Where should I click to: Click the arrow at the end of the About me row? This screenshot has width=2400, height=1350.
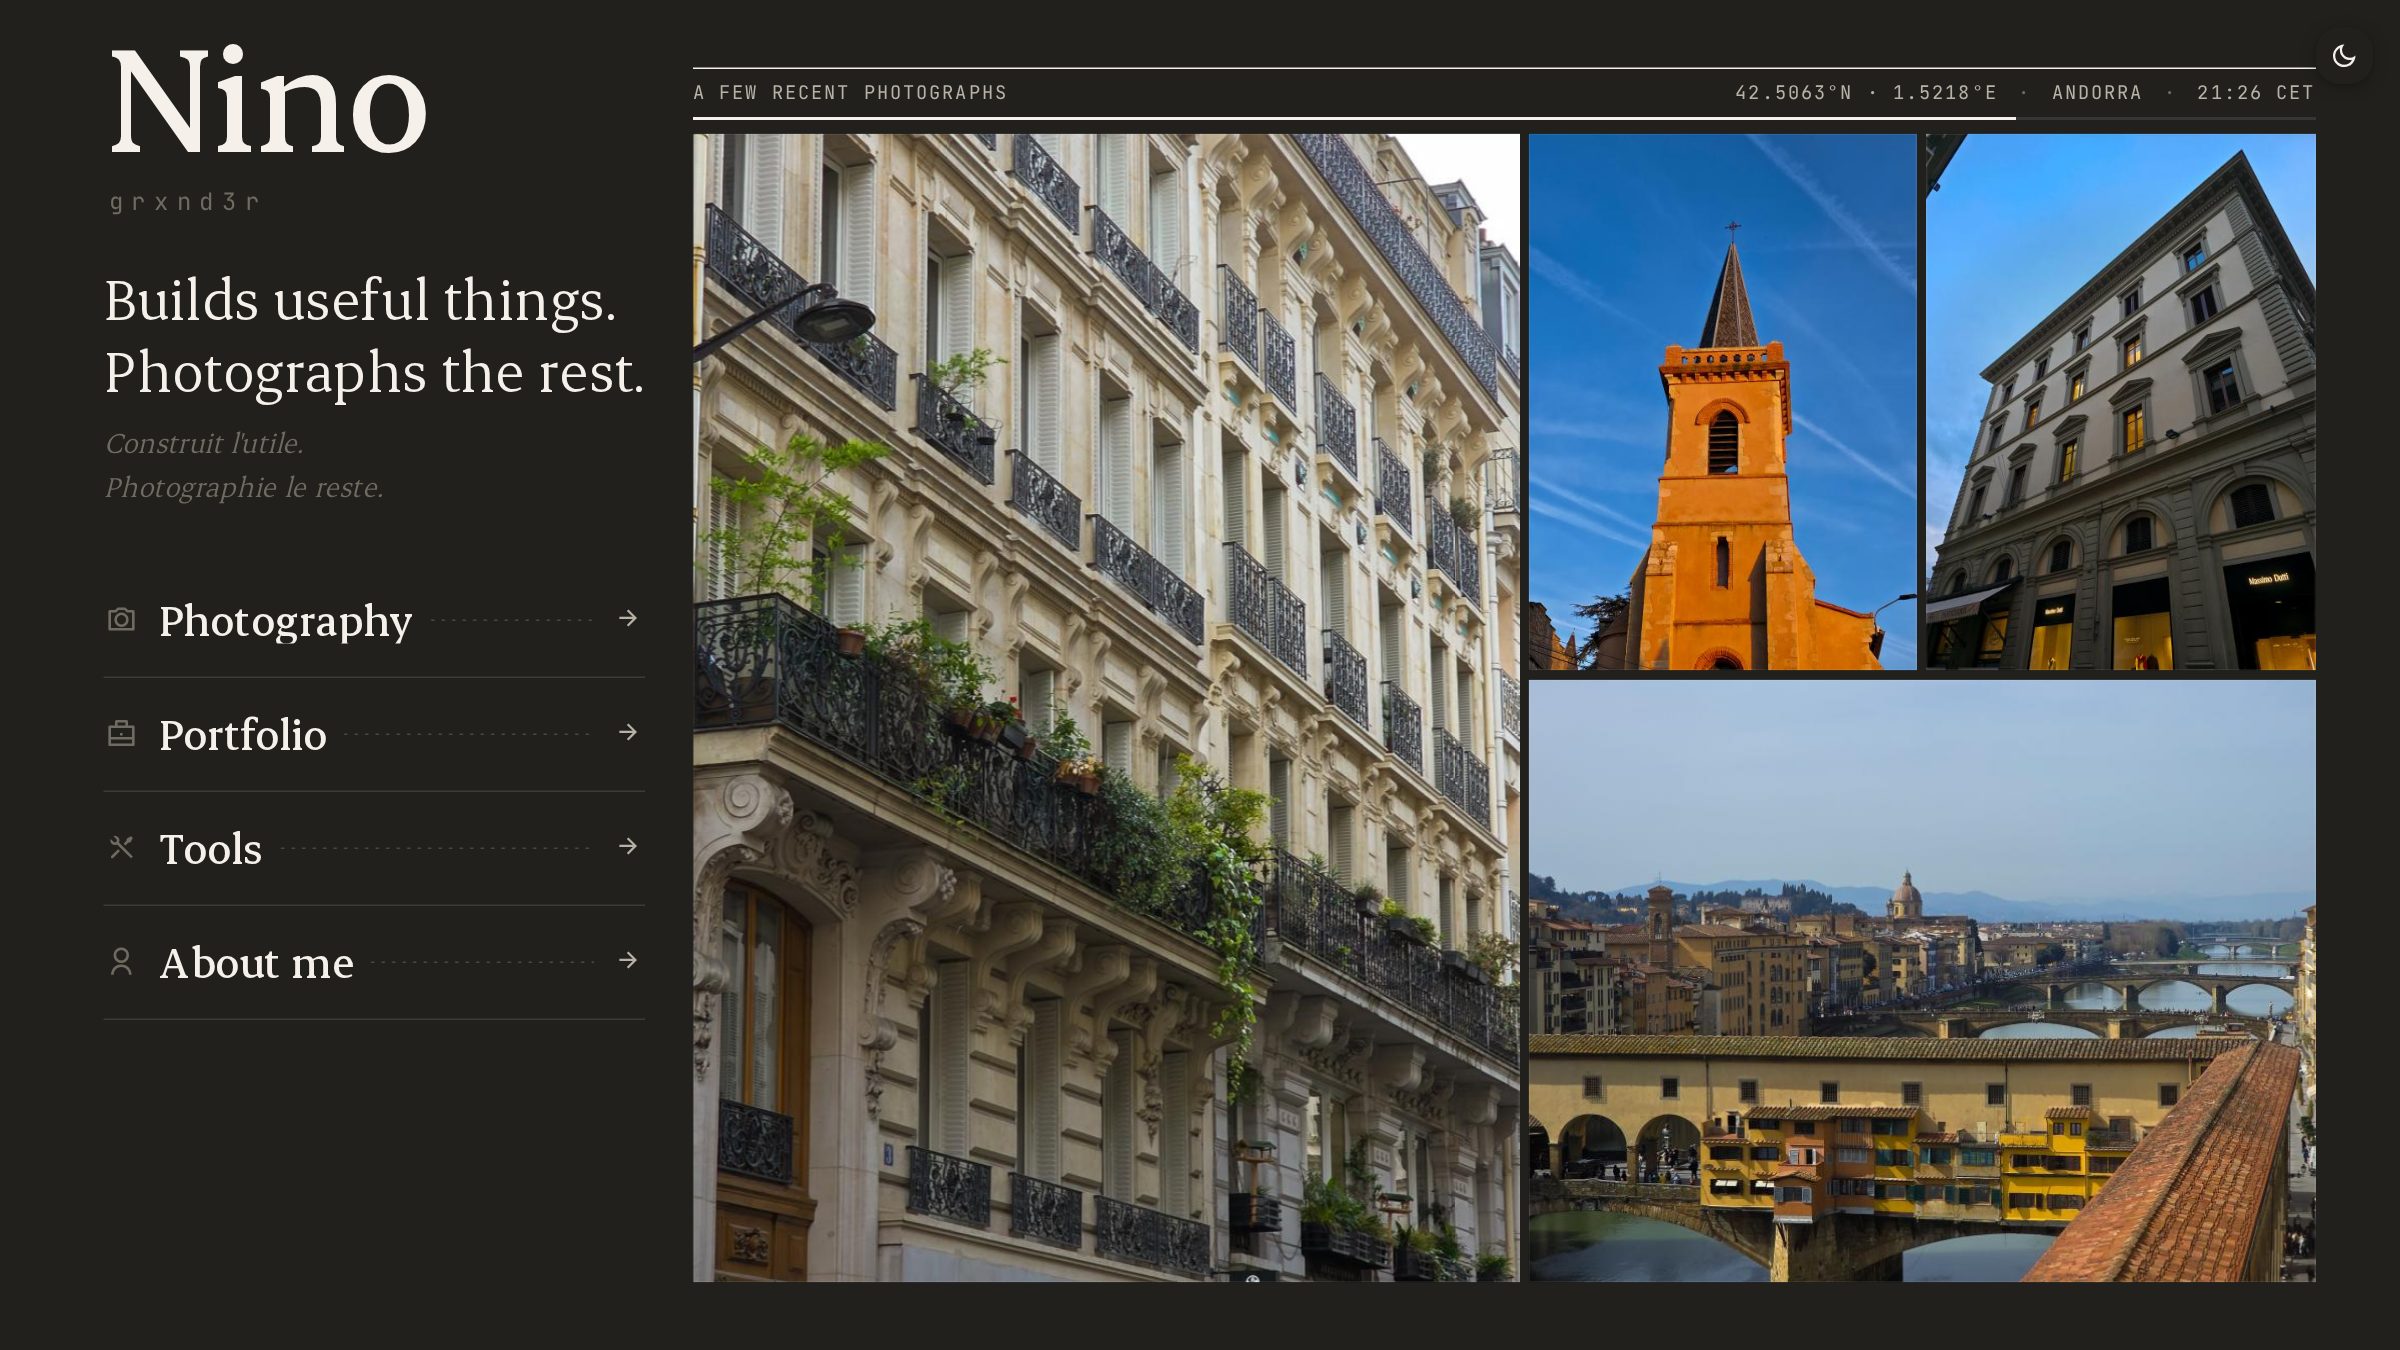(628, 961)
